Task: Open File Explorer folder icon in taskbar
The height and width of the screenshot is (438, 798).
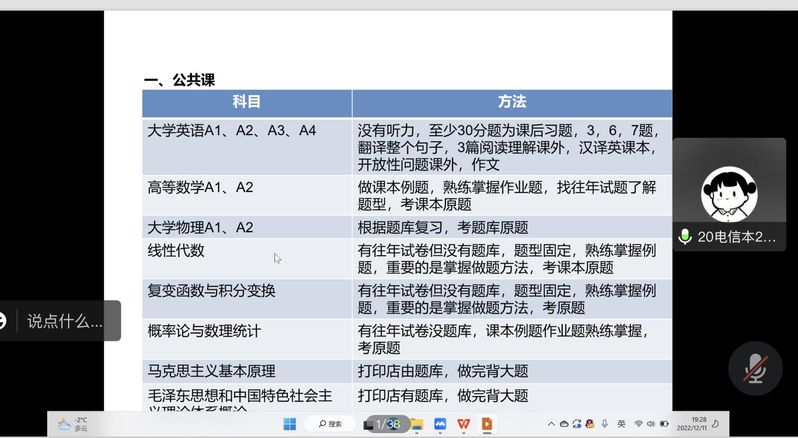Action: (x=417, y=424)
